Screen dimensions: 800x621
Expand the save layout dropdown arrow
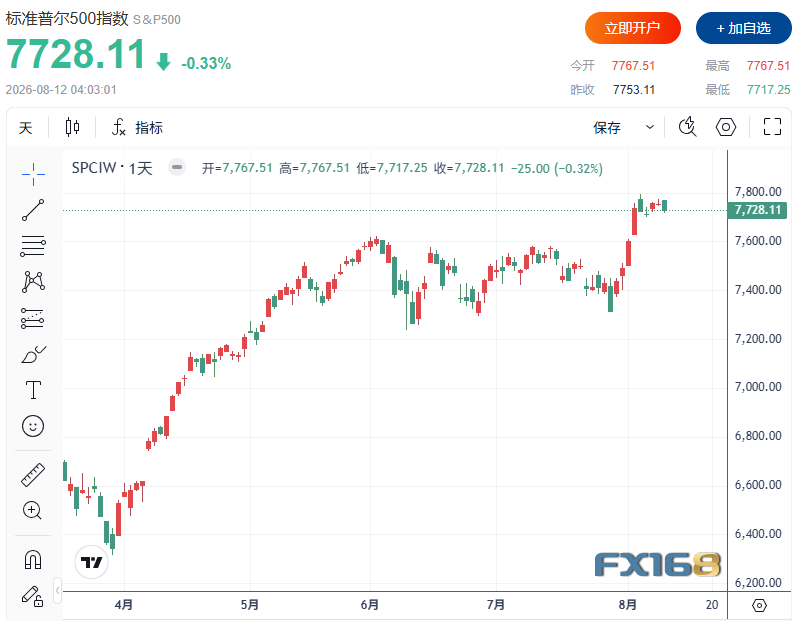[649, 127]
